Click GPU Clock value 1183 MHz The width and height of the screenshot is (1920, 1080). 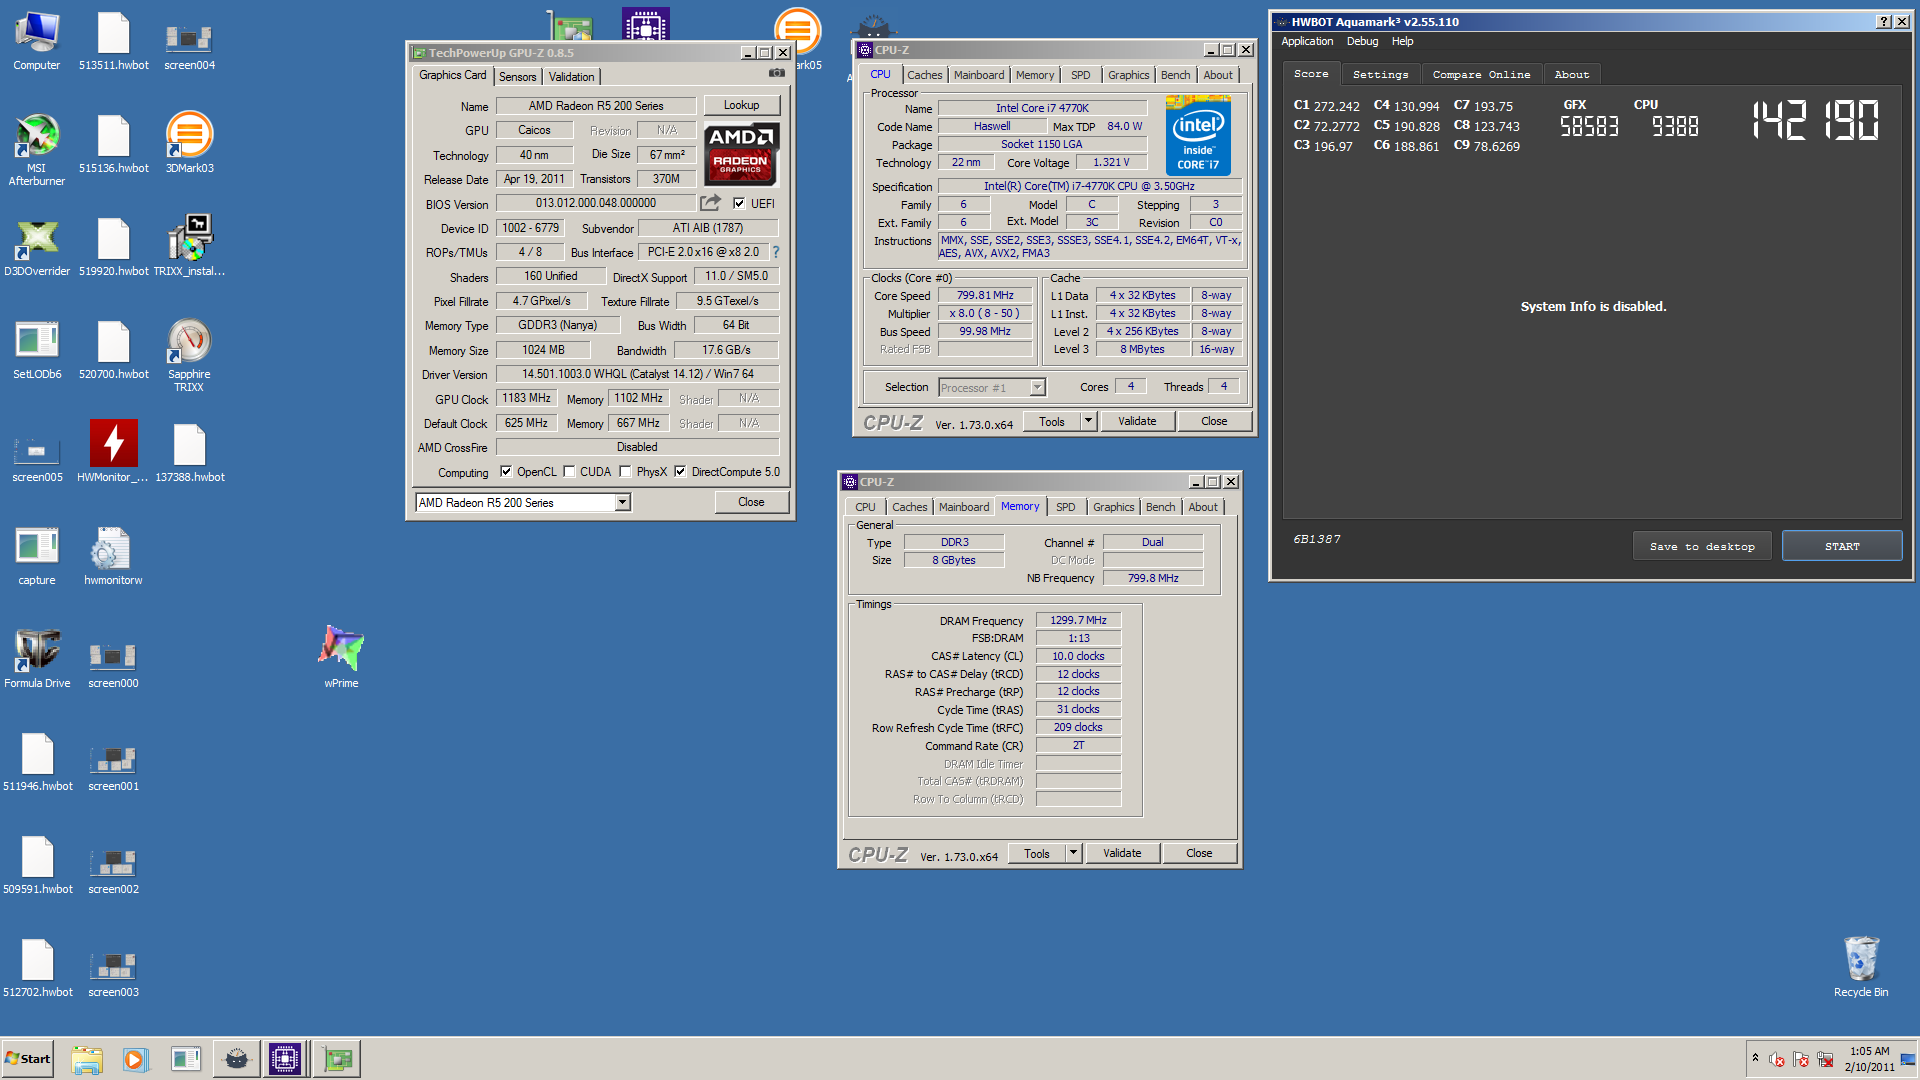tap(526, 398)
